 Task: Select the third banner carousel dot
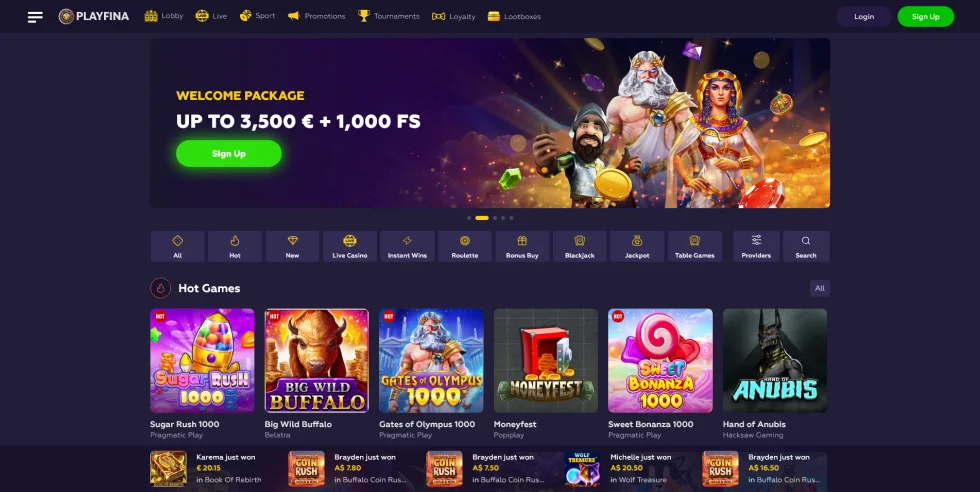(x=494, y=218)
